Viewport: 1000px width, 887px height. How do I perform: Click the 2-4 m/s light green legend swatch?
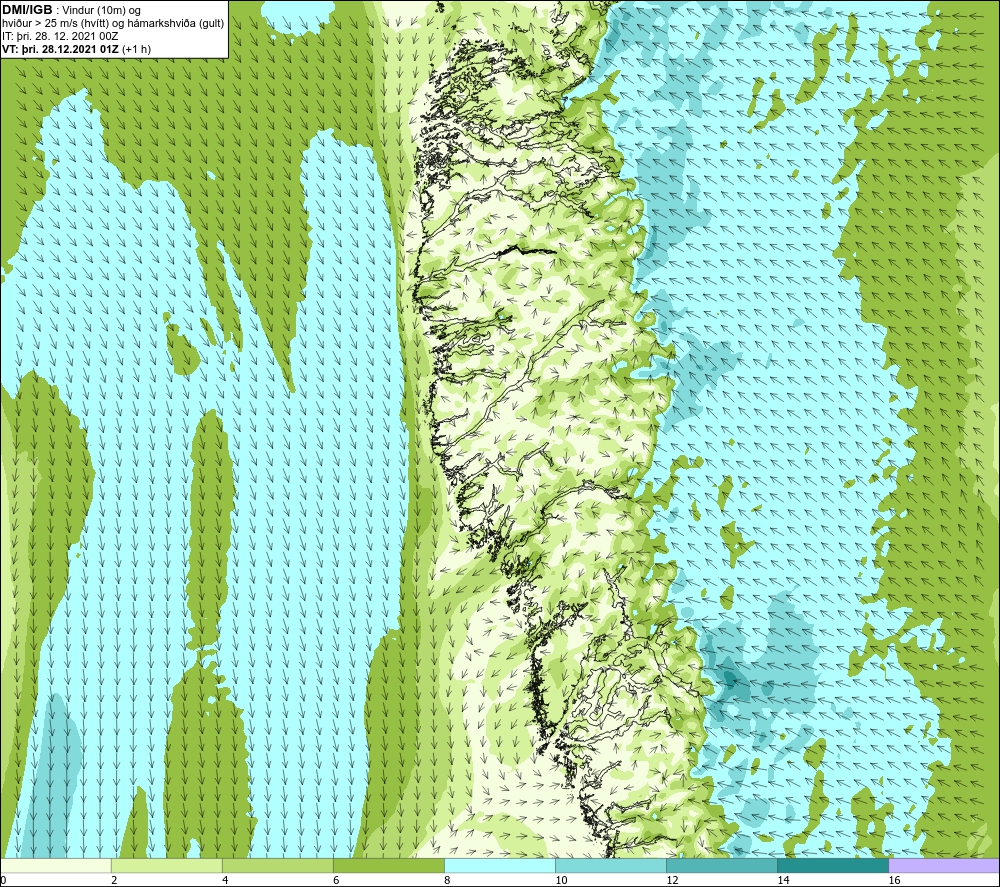[x=167, y=865]
